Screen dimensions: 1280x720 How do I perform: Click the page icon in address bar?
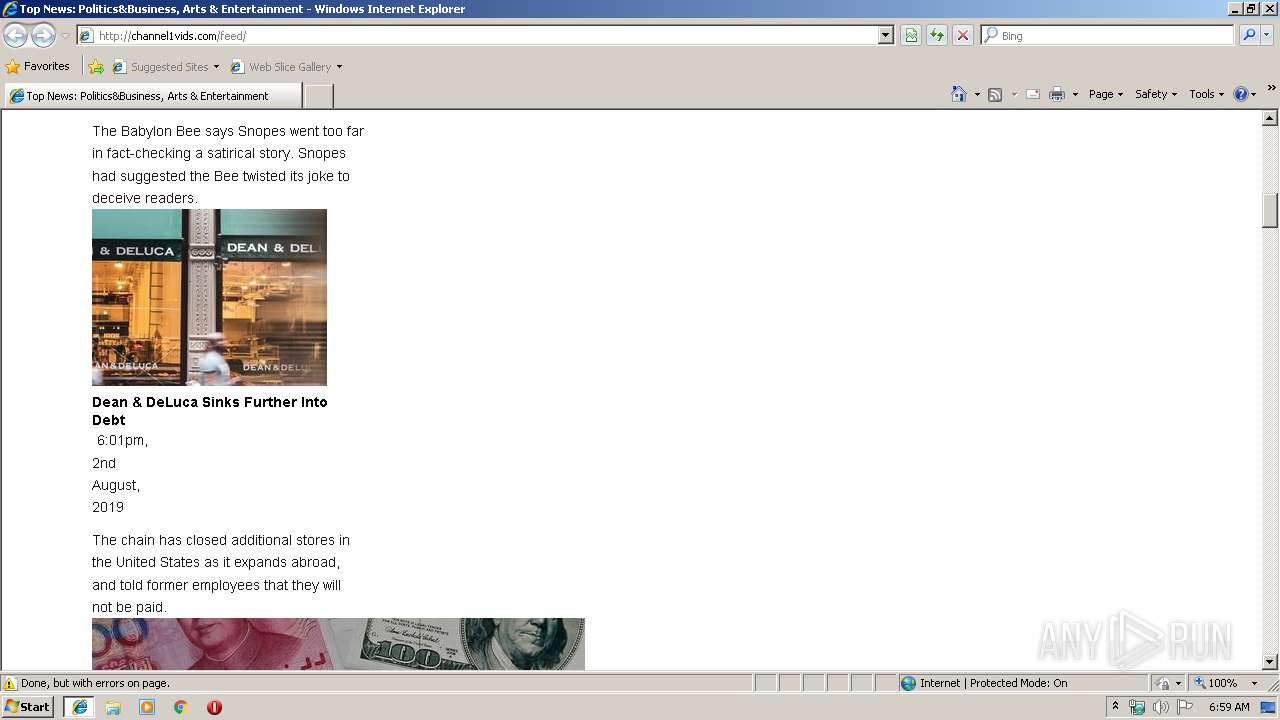point(87,36)
